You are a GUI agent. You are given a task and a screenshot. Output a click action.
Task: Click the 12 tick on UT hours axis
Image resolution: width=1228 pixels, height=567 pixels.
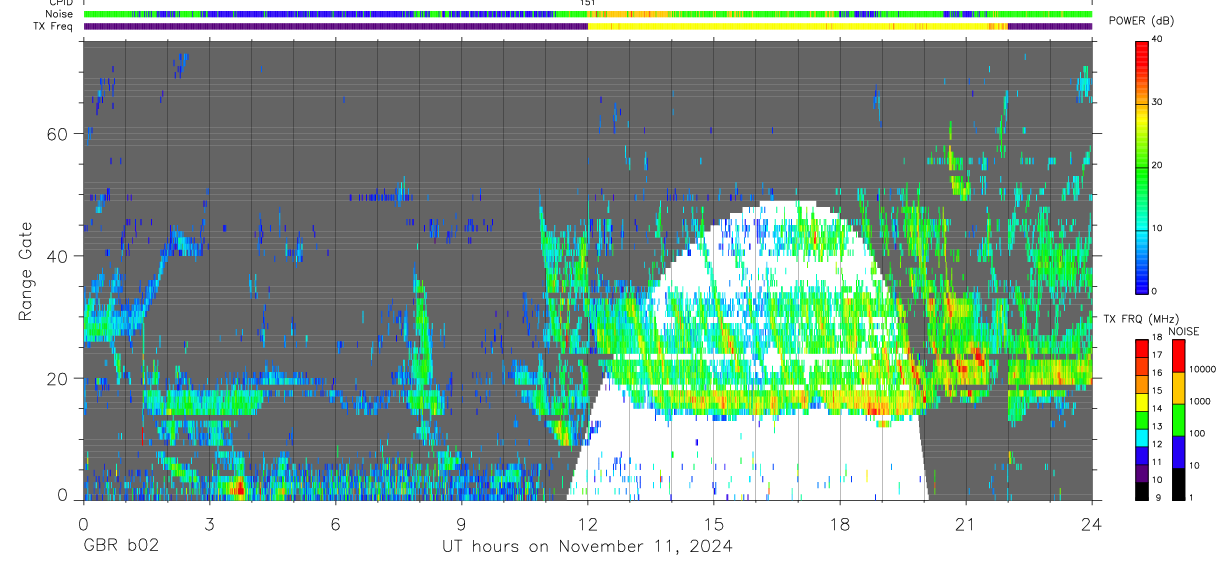click(588, 524)
